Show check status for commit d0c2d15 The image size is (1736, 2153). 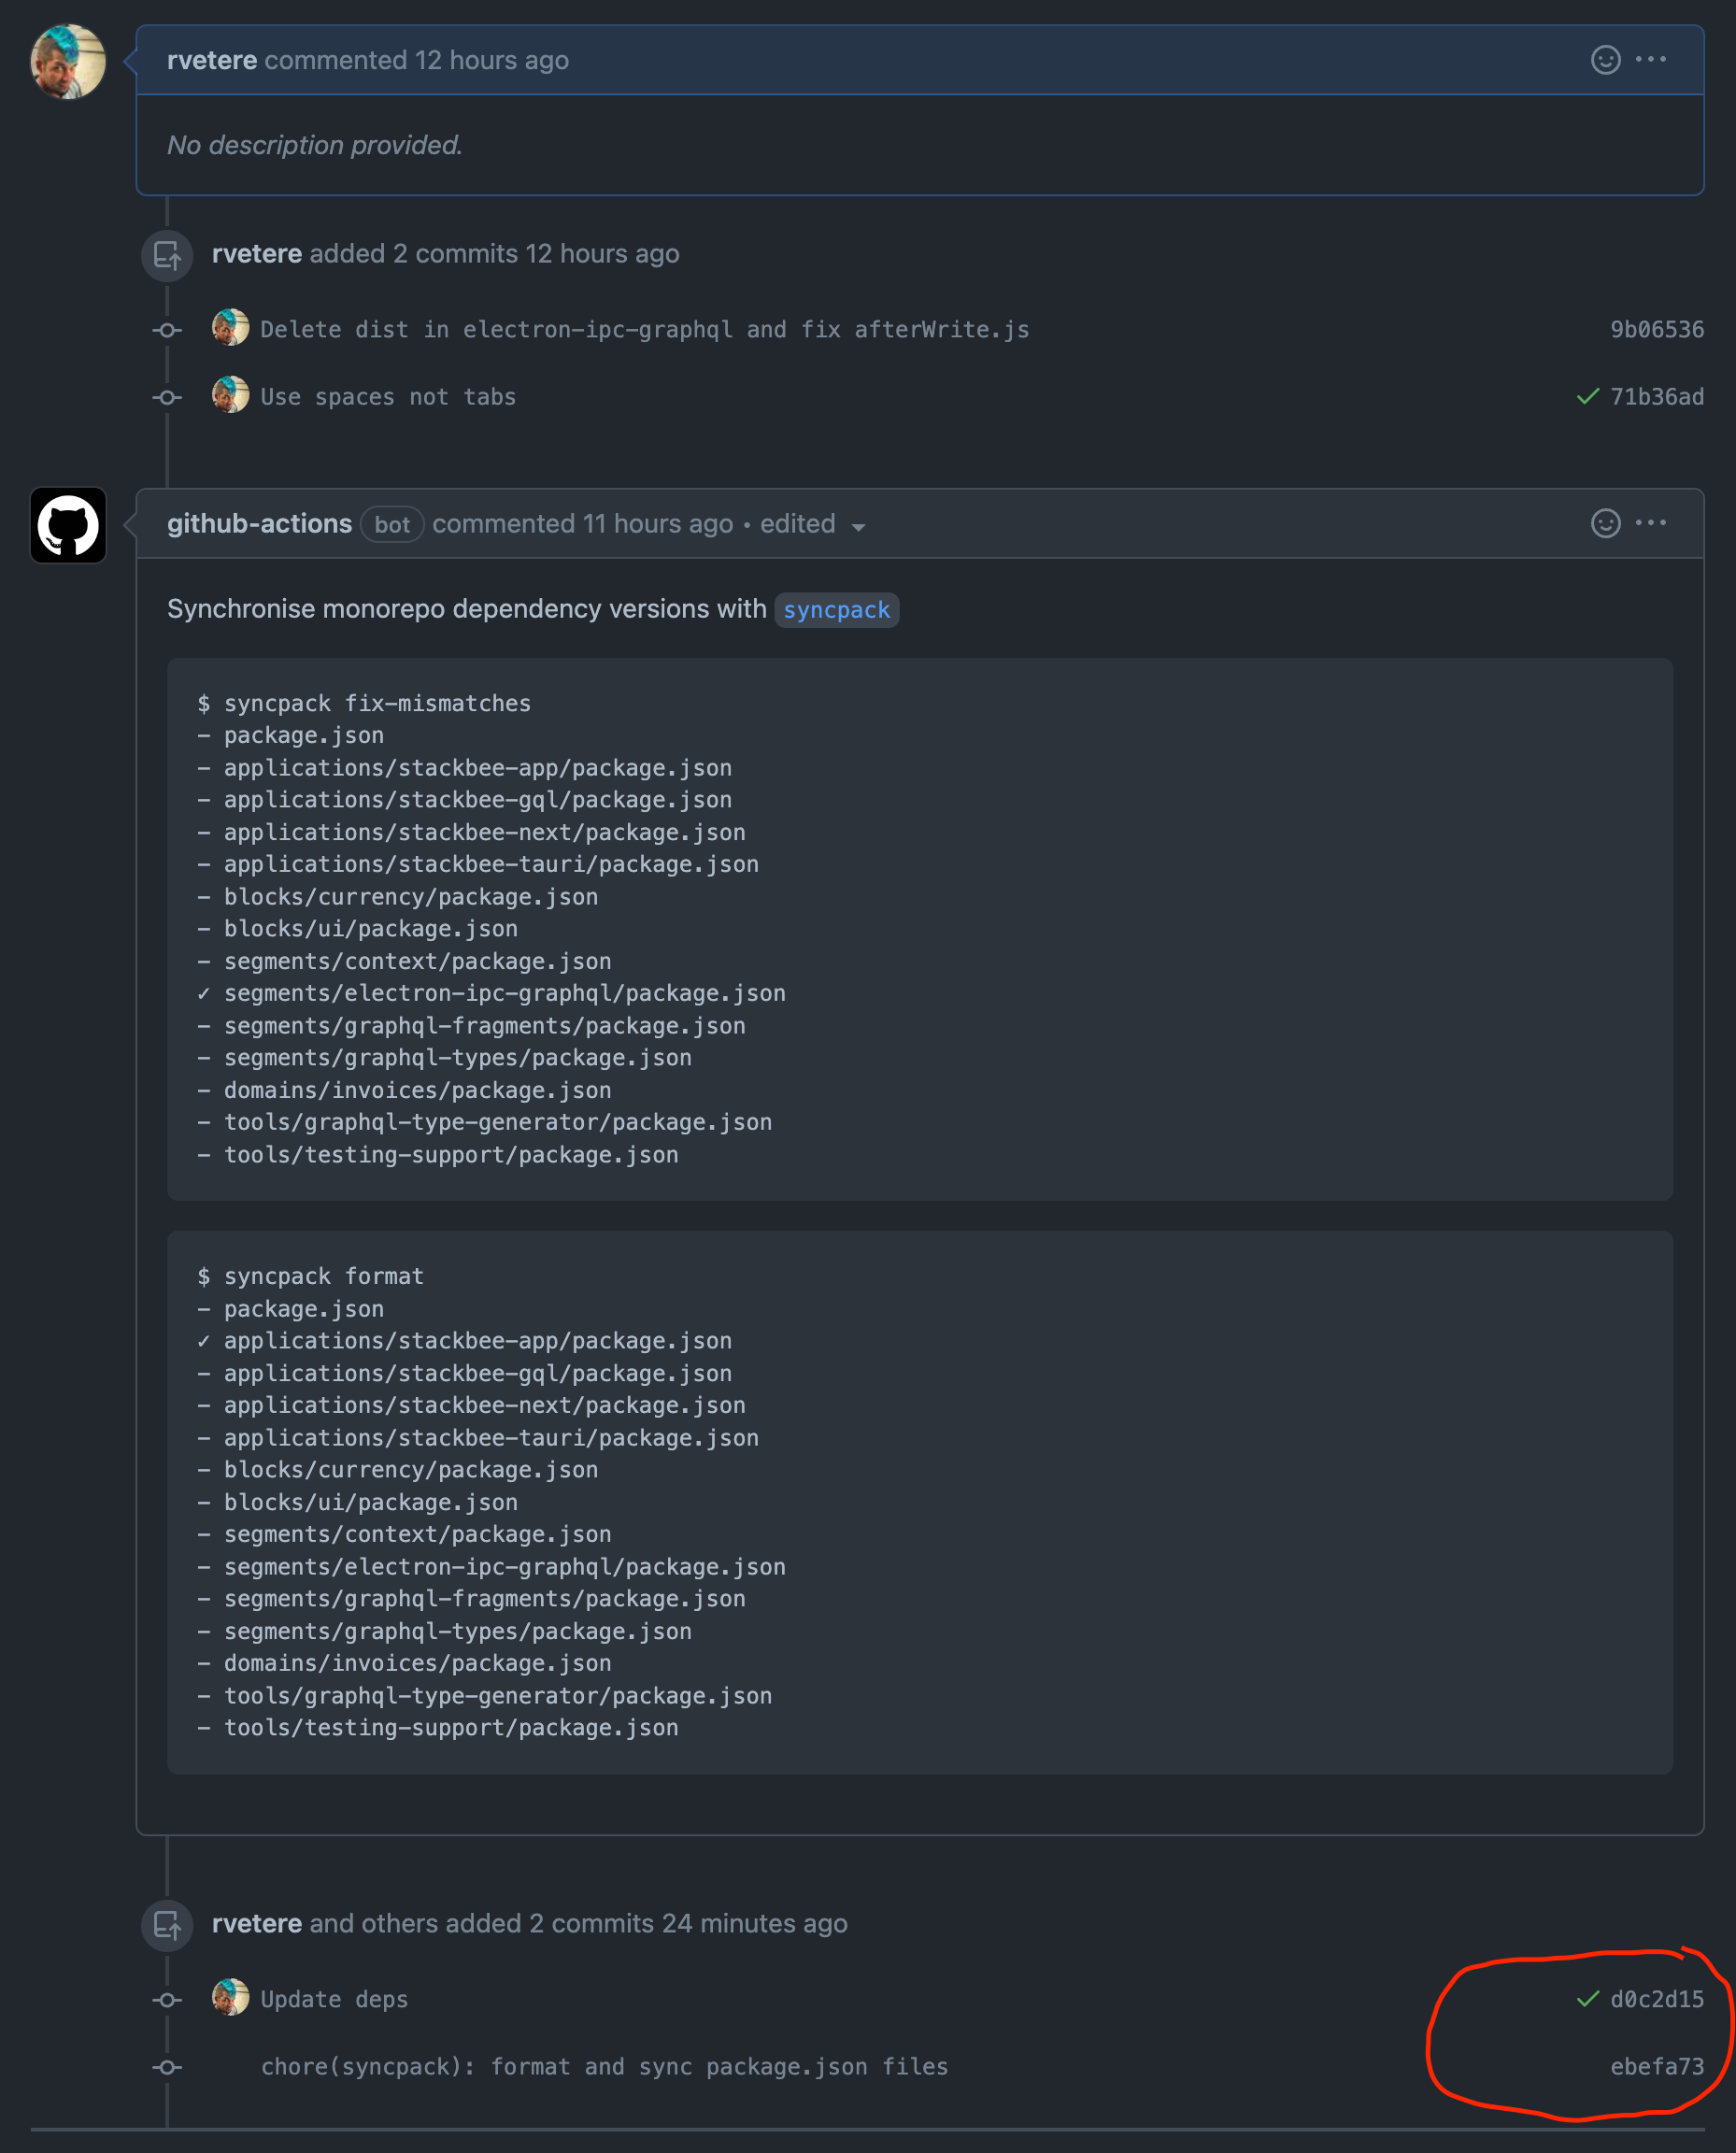click(x=1587, y=2000)
